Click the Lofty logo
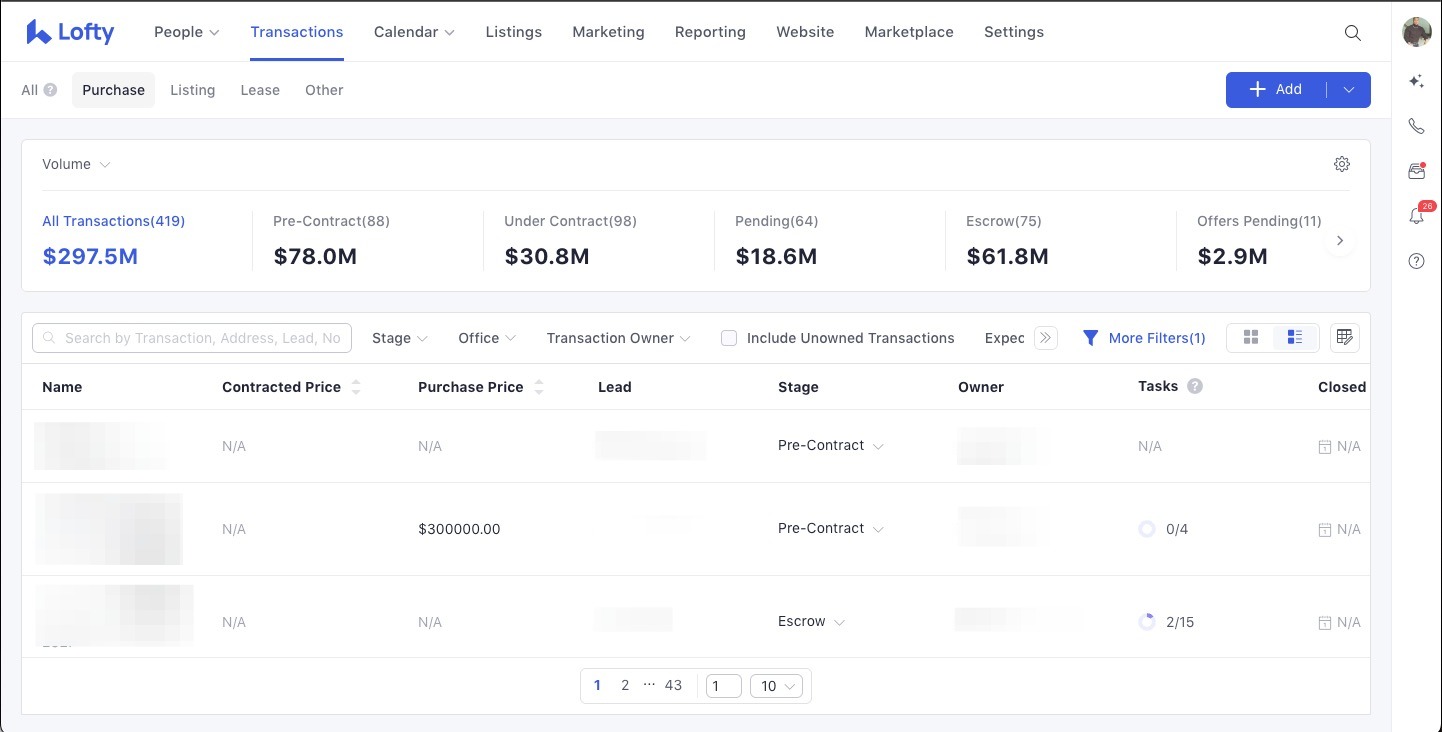The image size is (1442, 732). [69, 31]
